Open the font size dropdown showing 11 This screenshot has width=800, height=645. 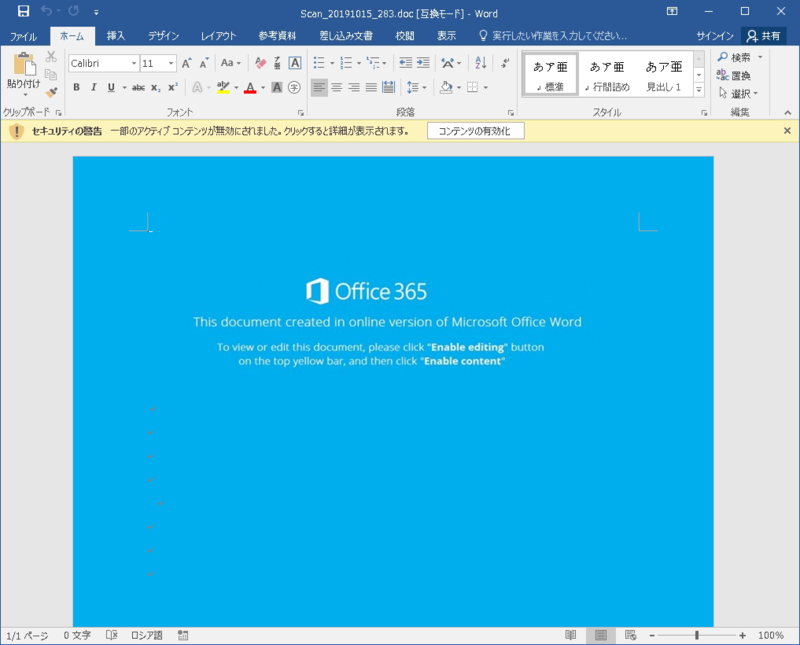click(171, 63)
